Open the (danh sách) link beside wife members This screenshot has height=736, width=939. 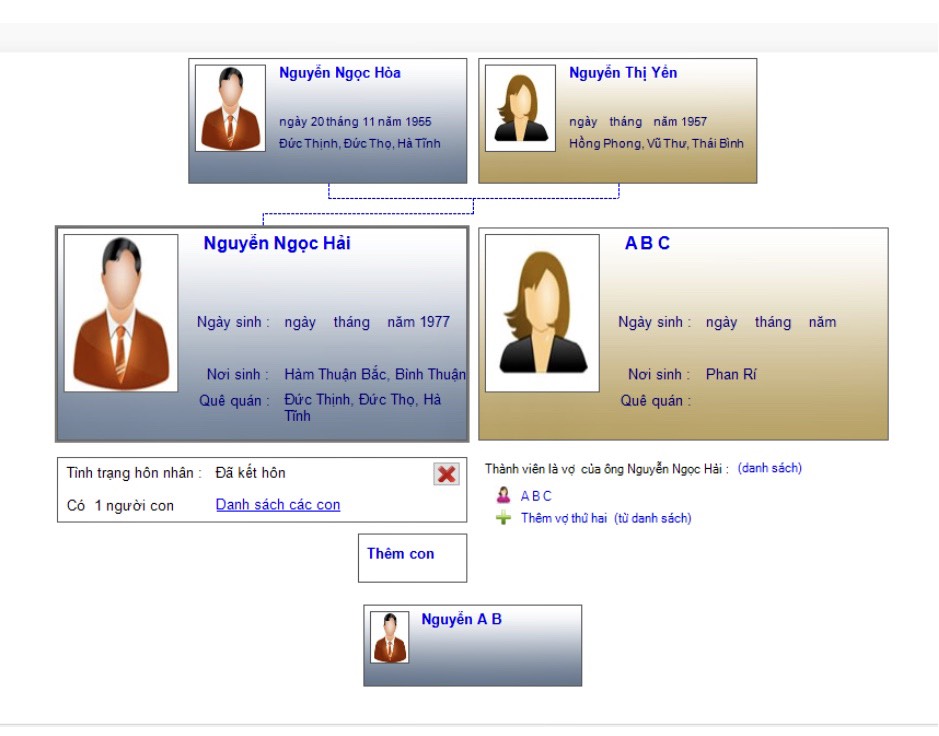coord(770,468)
